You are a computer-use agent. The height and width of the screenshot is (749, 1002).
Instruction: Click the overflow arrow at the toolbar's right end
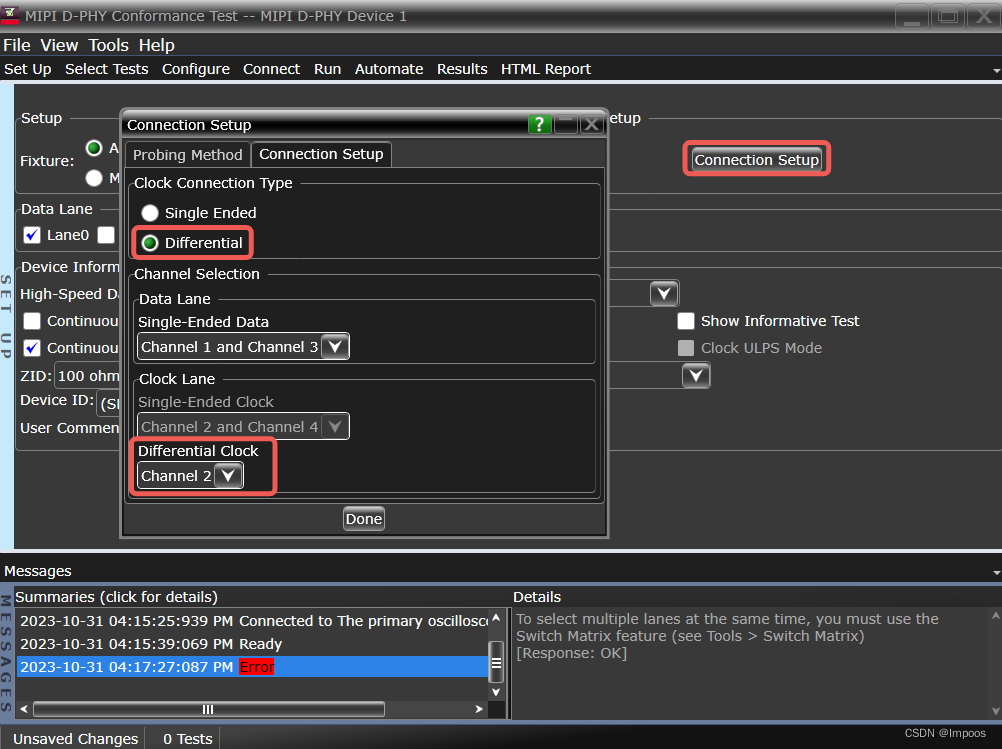[x=994, y=68]
